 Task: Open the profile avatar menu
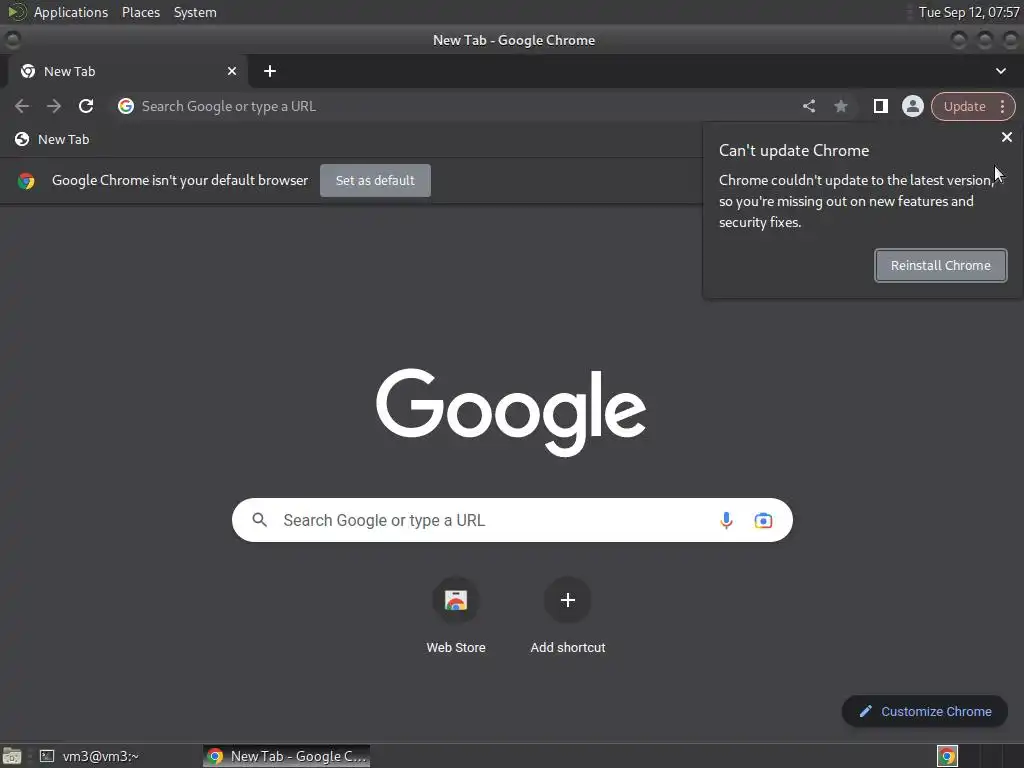click(x=912, y=106)
